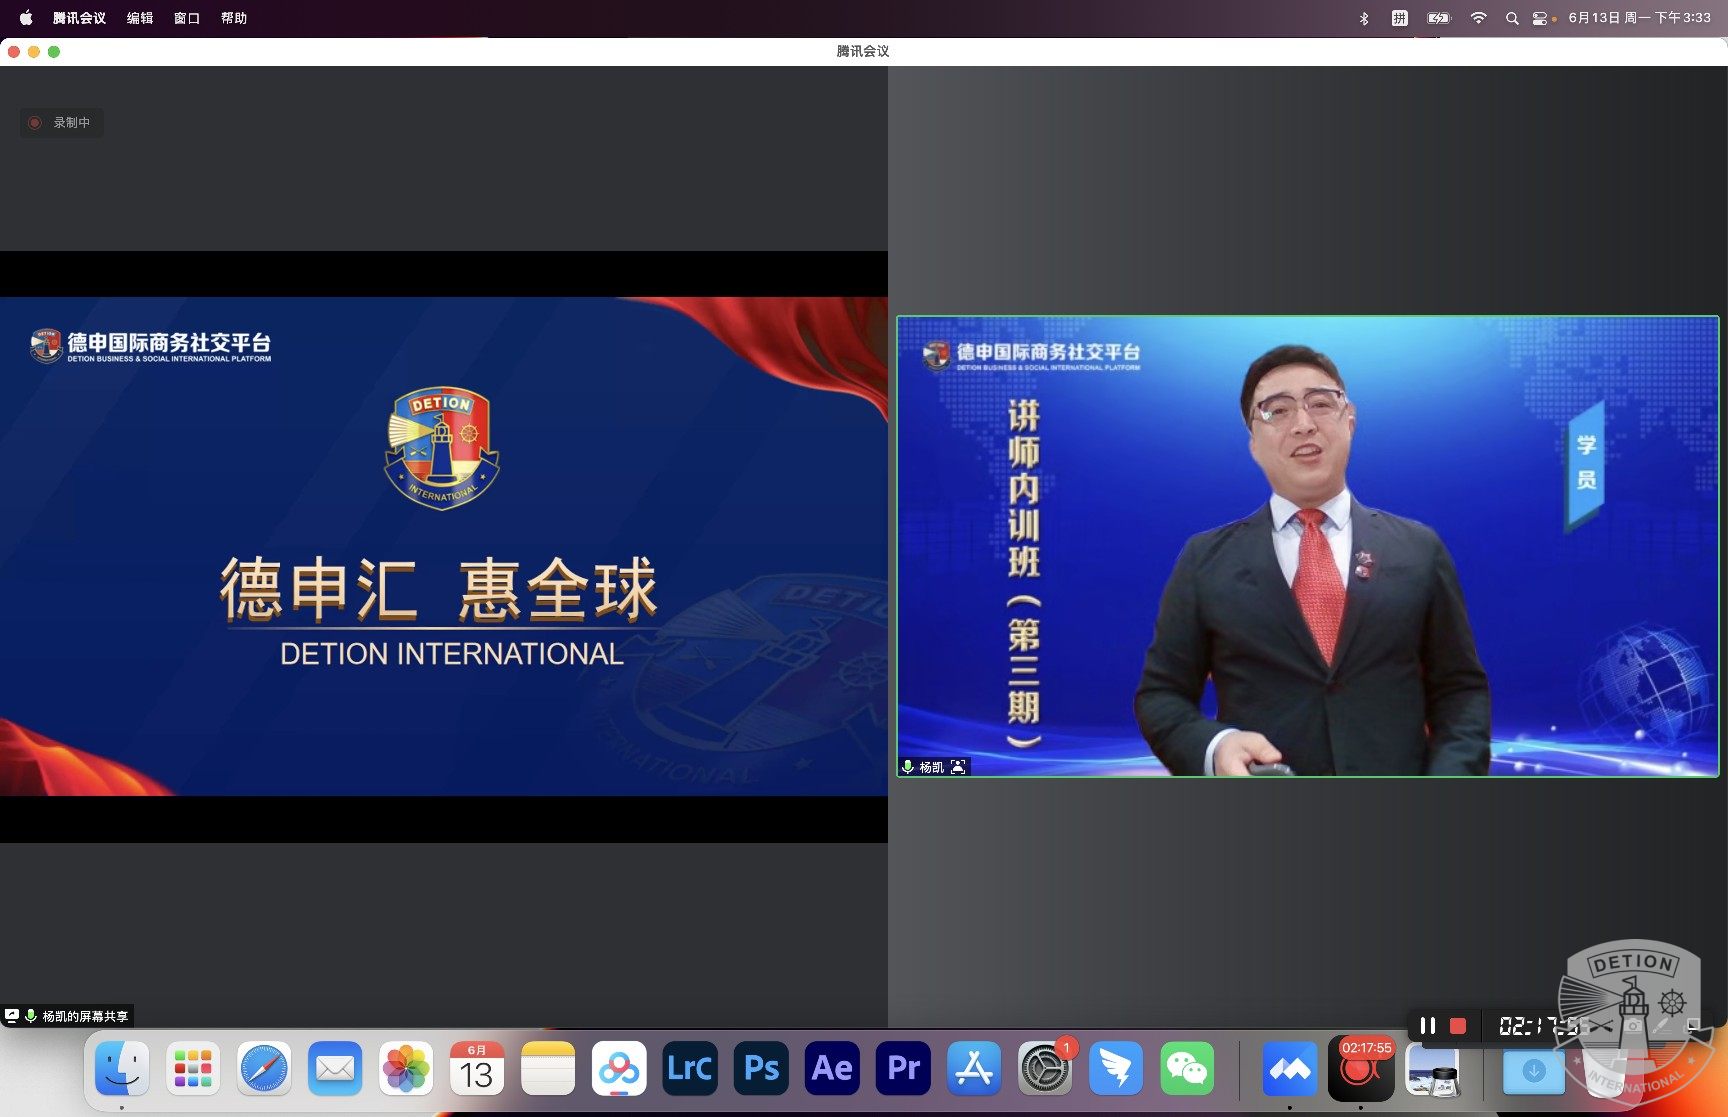The height and width of the screenshot is (1117, 1728).
Task: Select the 杨凯 speaker video tile
Action: (x=1308, y=546)
